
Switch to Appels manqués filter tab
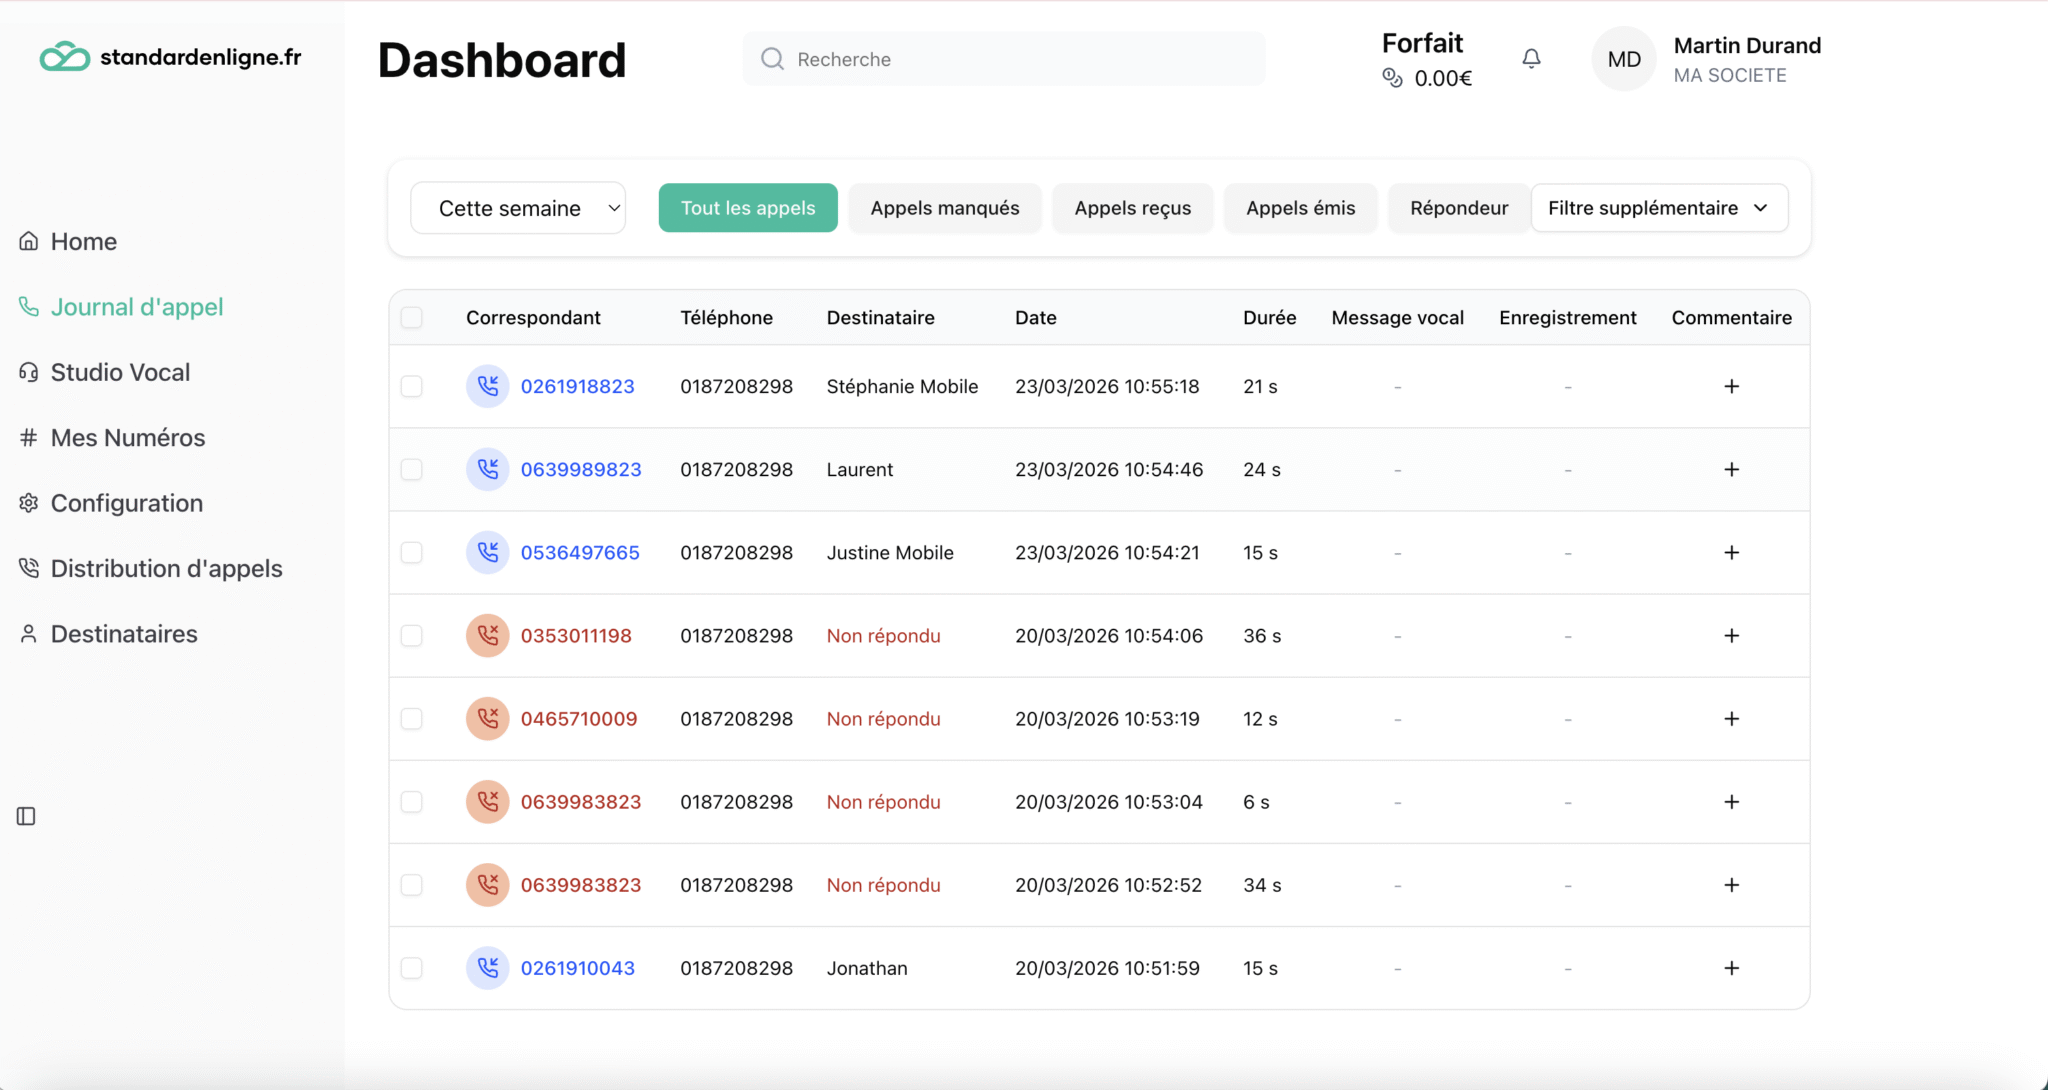(x=944, y=208)
